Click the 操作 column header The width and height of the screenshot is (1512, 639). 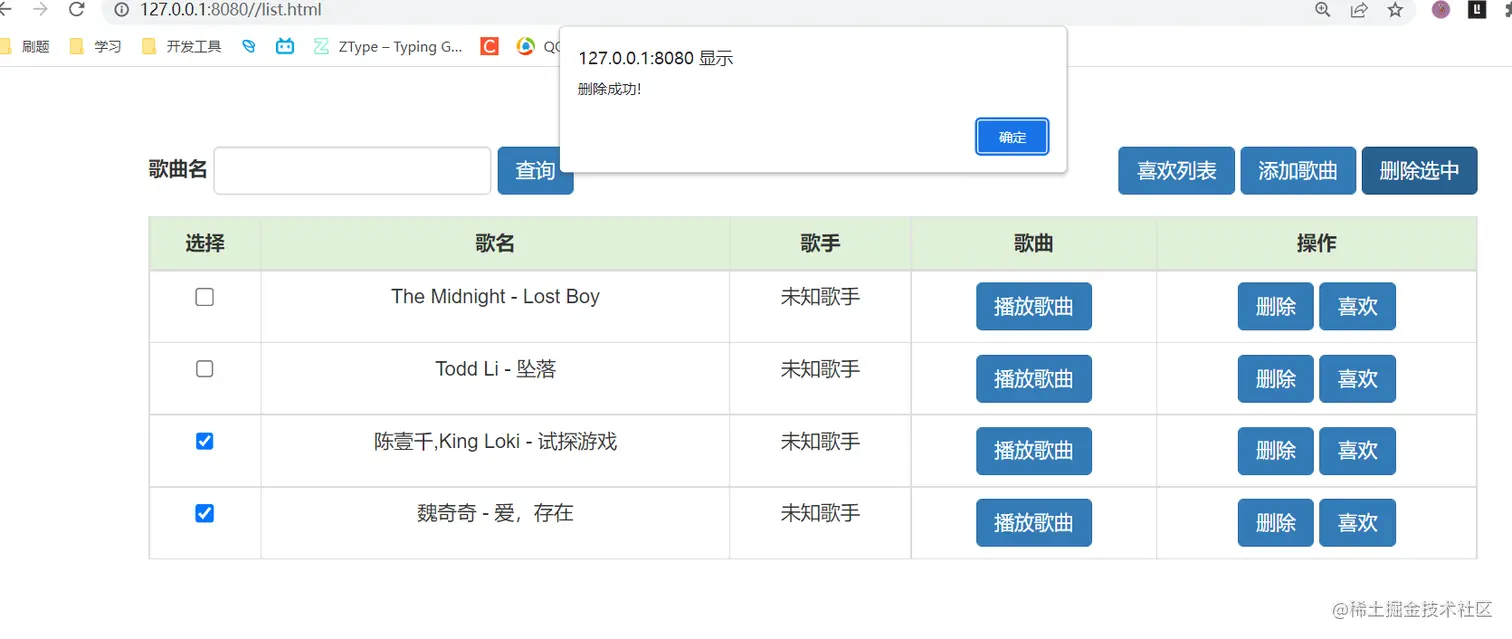tap(1317, 243)
